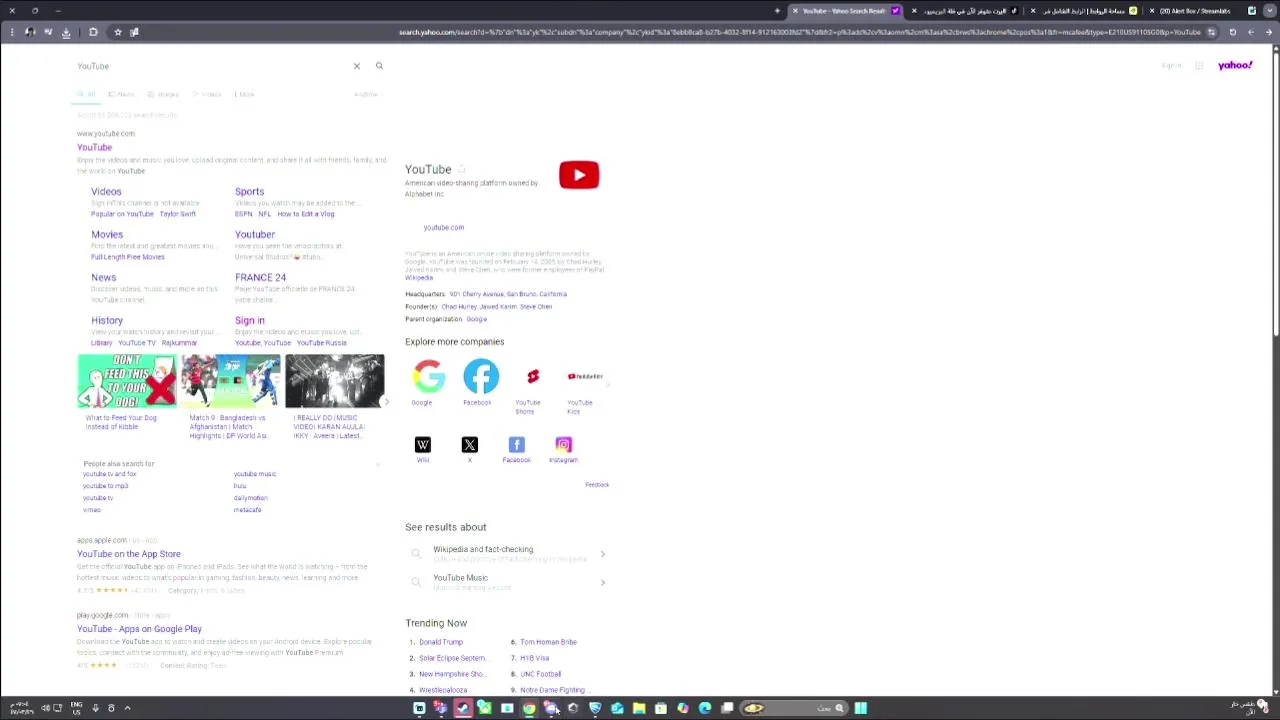The height and width of the screenshot is (720, 1280).
Task: Open the FRANCE 24 sitelink
Action: tap(260, 277)
